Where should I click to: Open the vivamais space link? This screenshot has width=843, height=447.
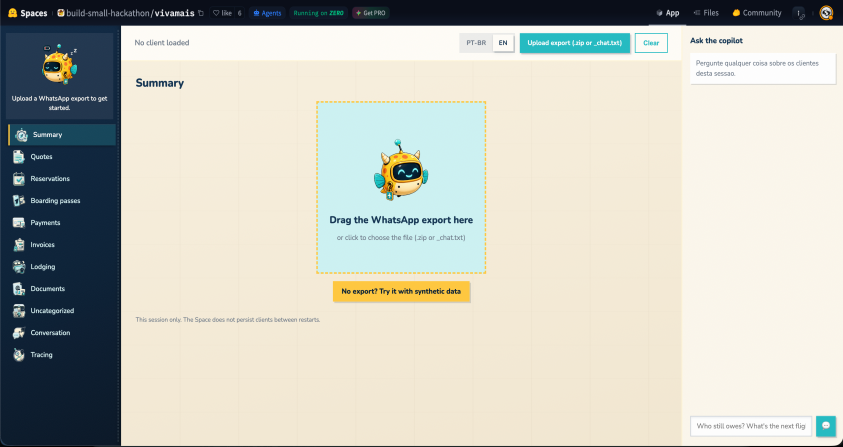(175, 13)
